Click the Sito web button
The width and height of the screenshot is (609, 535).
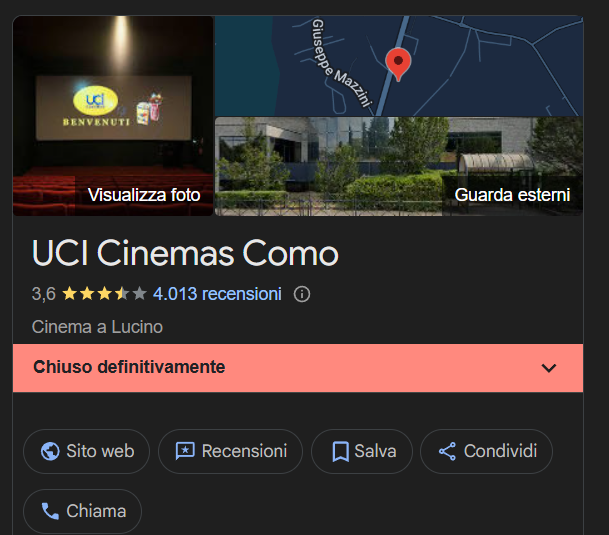click(86, 451)
